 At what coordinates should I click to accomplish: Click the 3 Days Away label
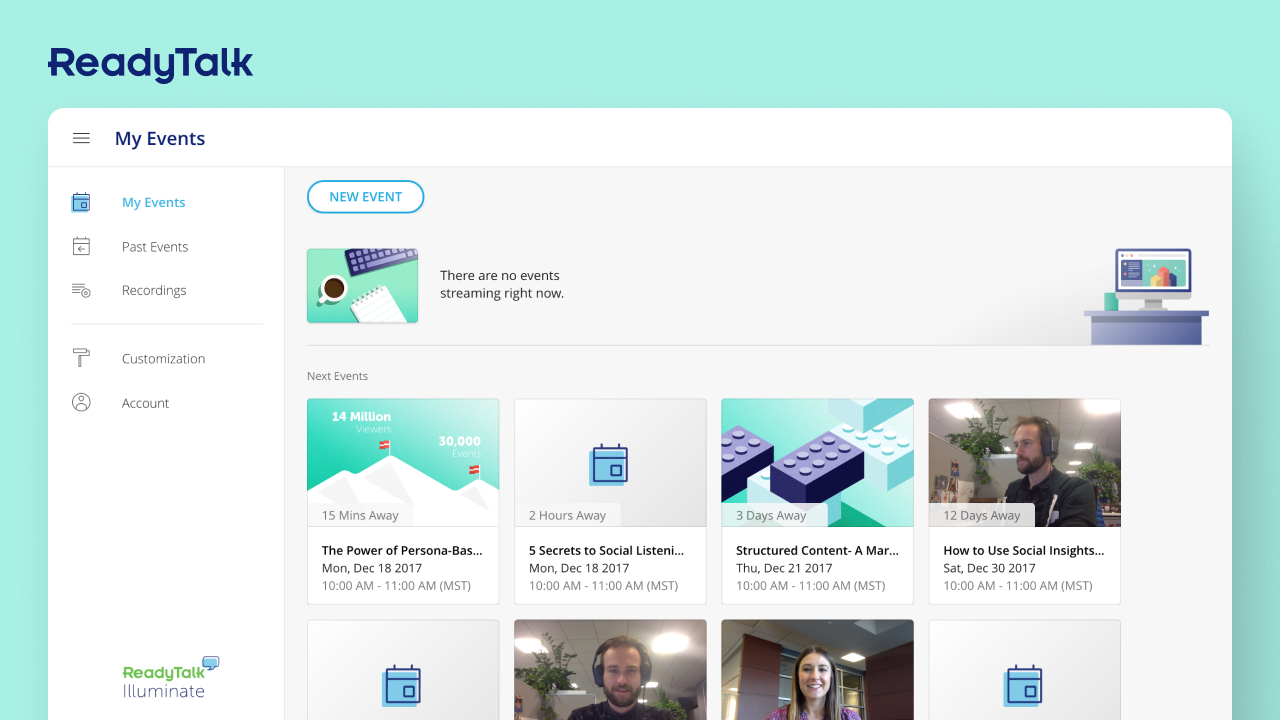(x=771, y=515)
